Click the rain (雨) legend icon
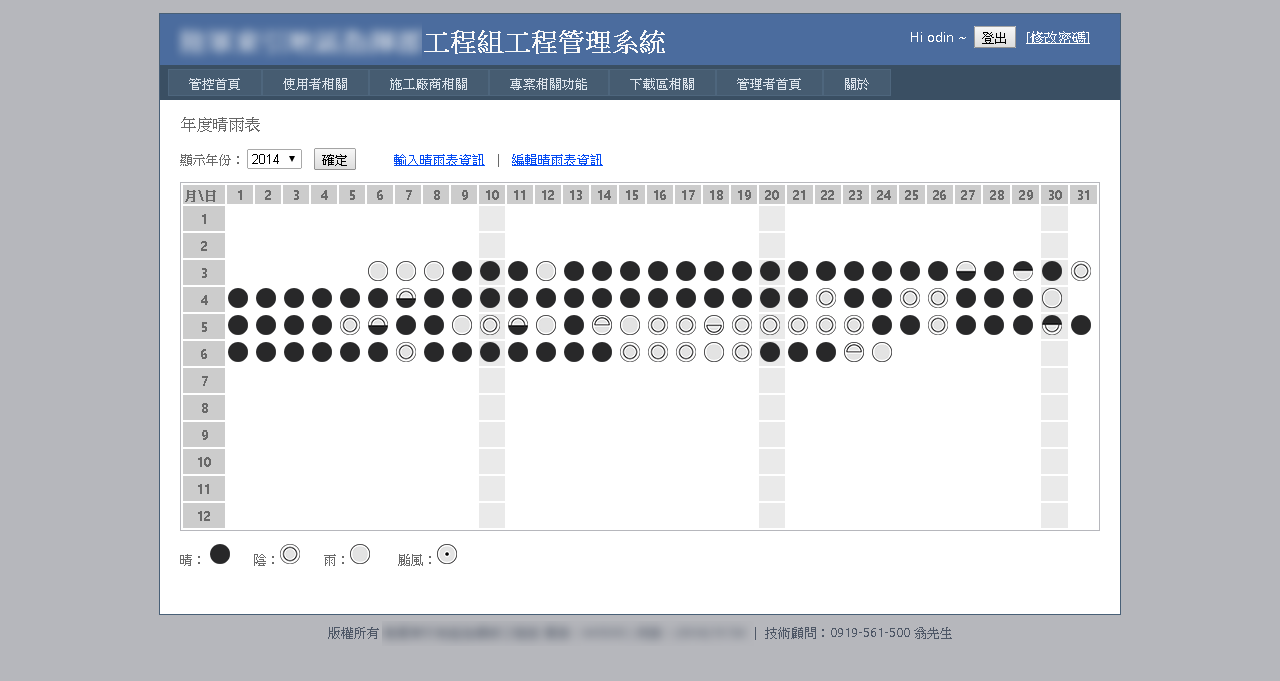 click(360, 554)
